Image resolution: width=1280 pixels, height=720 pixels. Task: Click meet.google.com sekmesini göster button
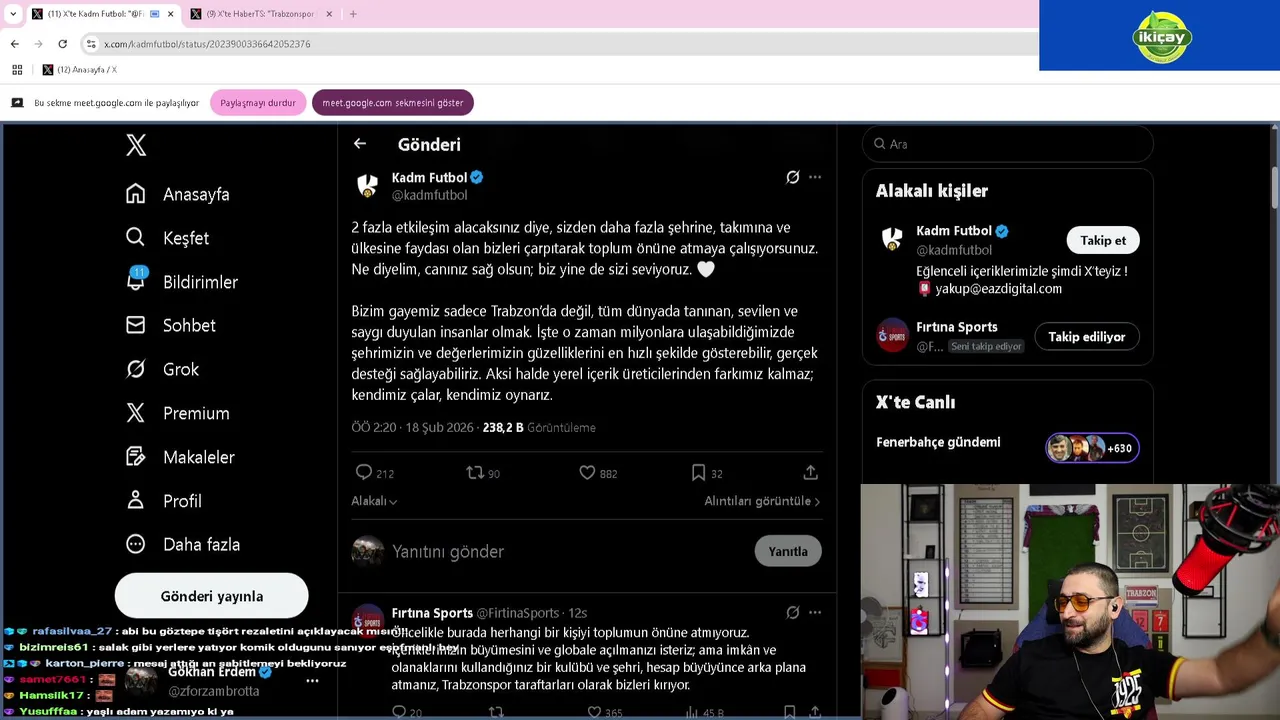(392, 103)
